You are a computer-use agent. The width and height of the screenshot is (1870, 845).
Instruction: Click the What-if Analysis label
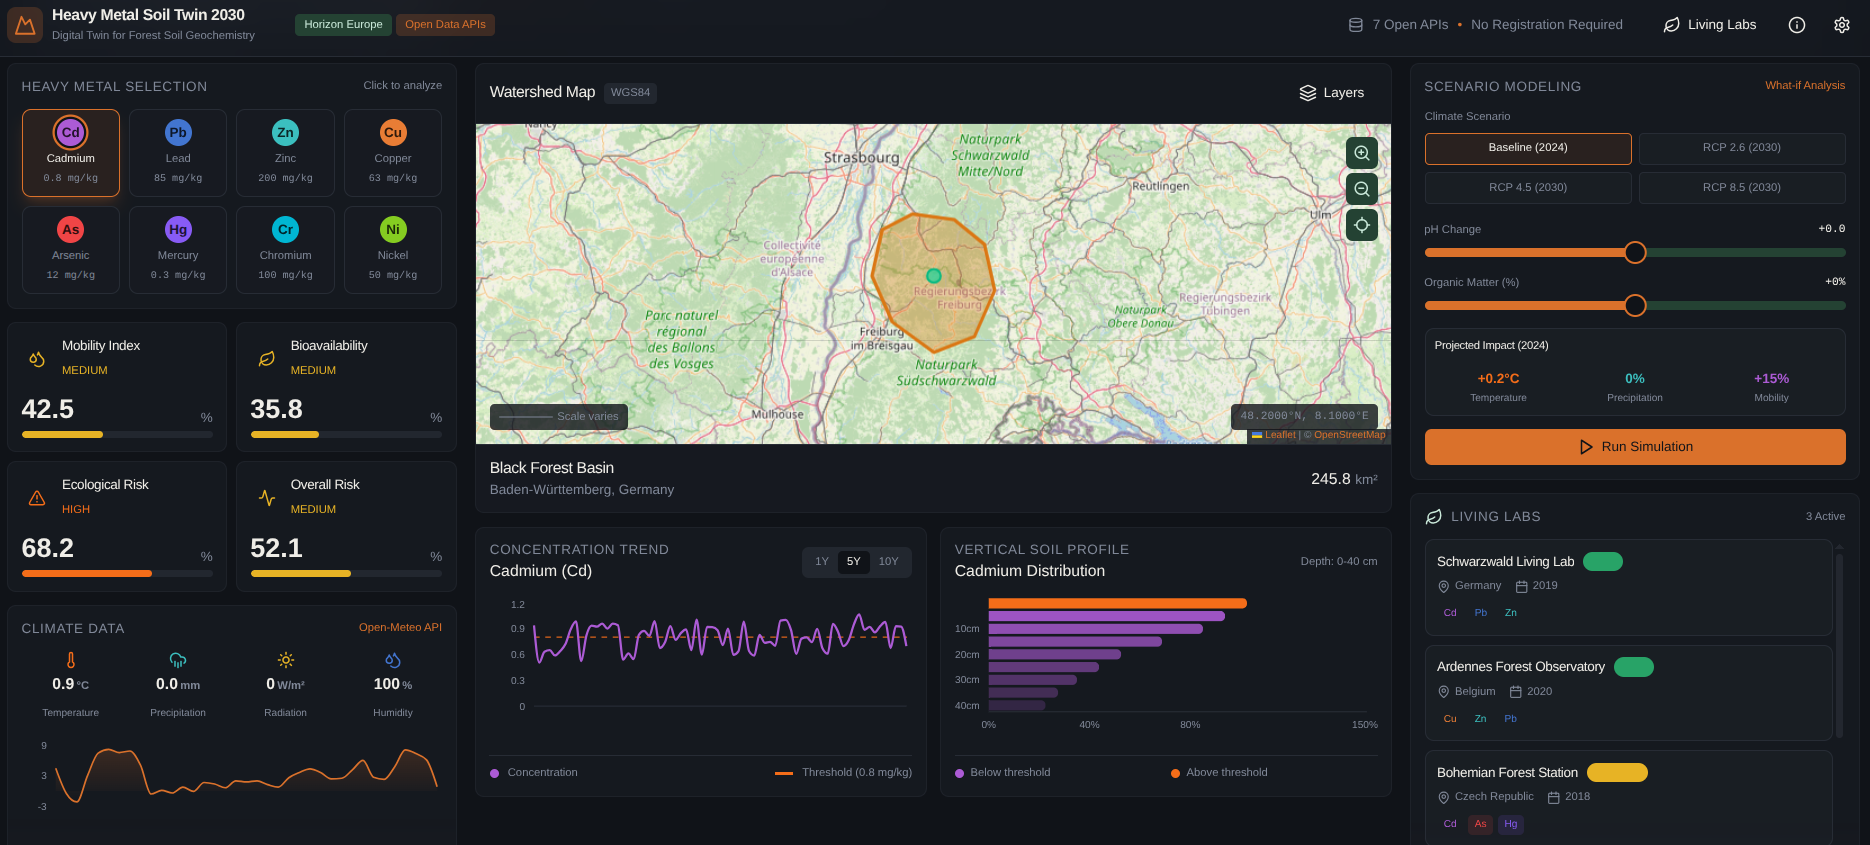(1805, 86)
